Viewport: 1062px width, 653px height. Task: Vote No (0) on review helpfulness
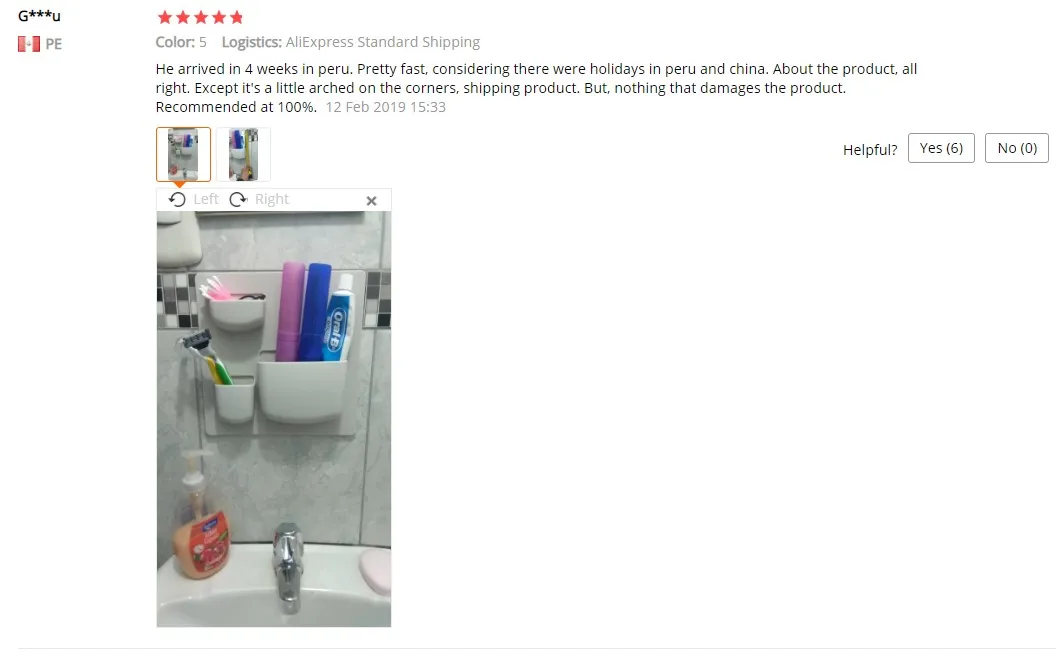pyautogui.click(x=1017, y=148)
